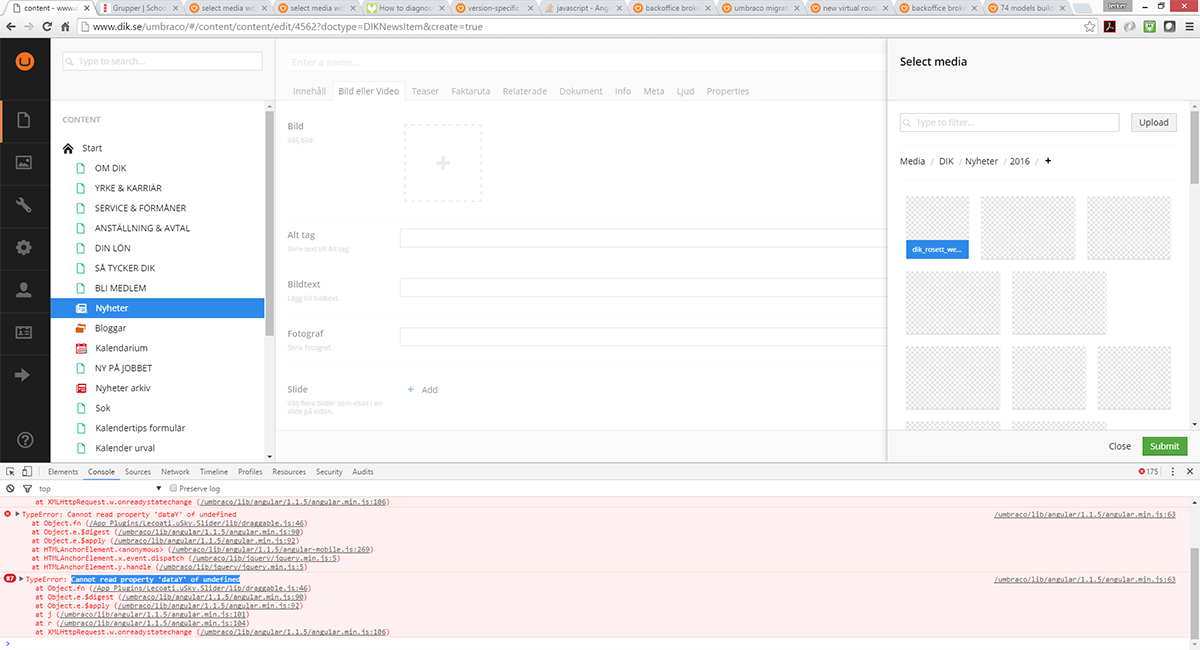Open the Umbraco logo avatar menu

(25, 62)
